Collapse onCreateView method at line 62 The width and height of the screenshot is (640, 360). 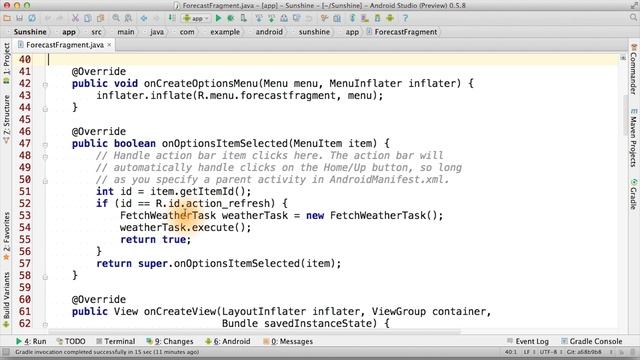pos(45,325)
